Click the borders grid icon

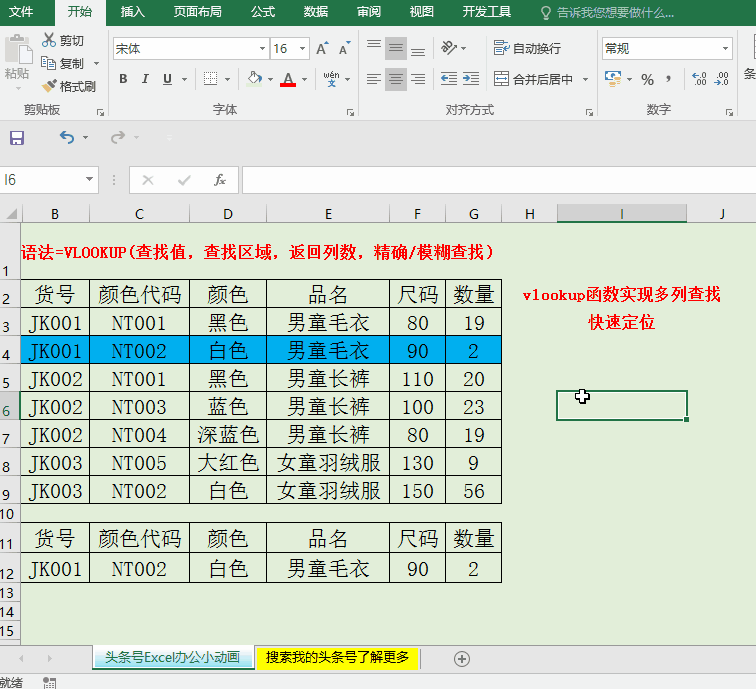point(210,79)
